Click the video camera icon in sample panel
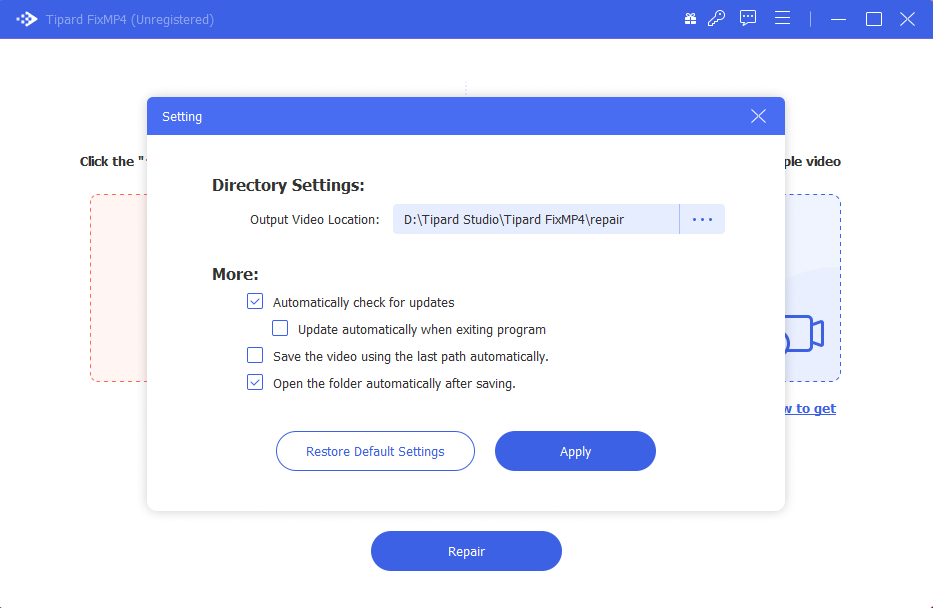 (x=804, y=334)
